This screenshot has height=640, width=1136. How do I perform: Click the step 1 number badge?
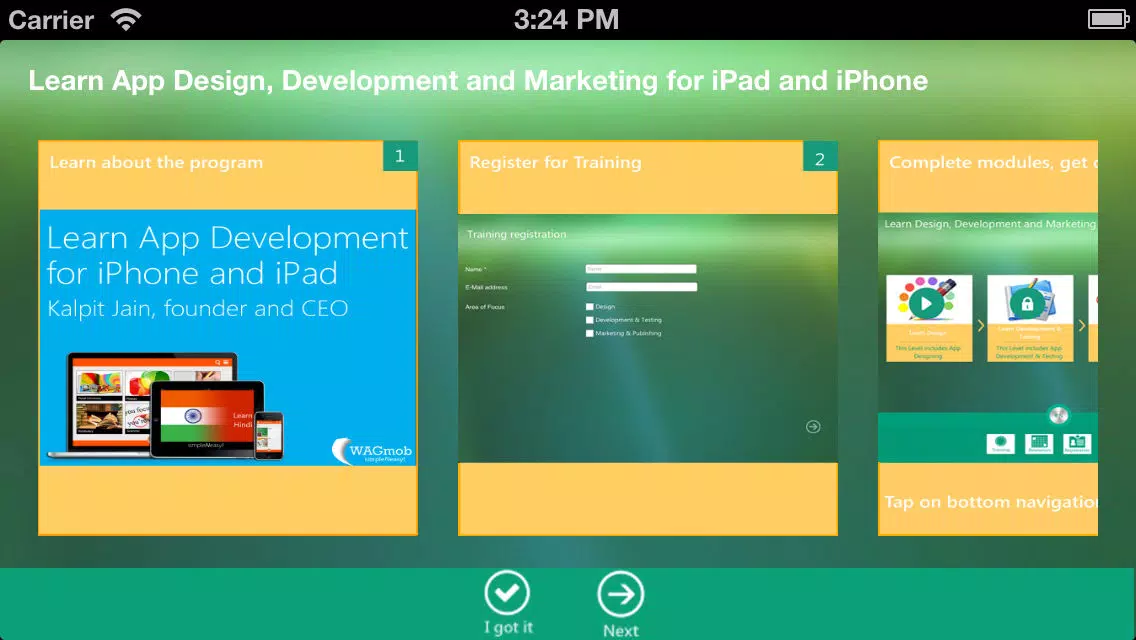[x=400, y=156]
